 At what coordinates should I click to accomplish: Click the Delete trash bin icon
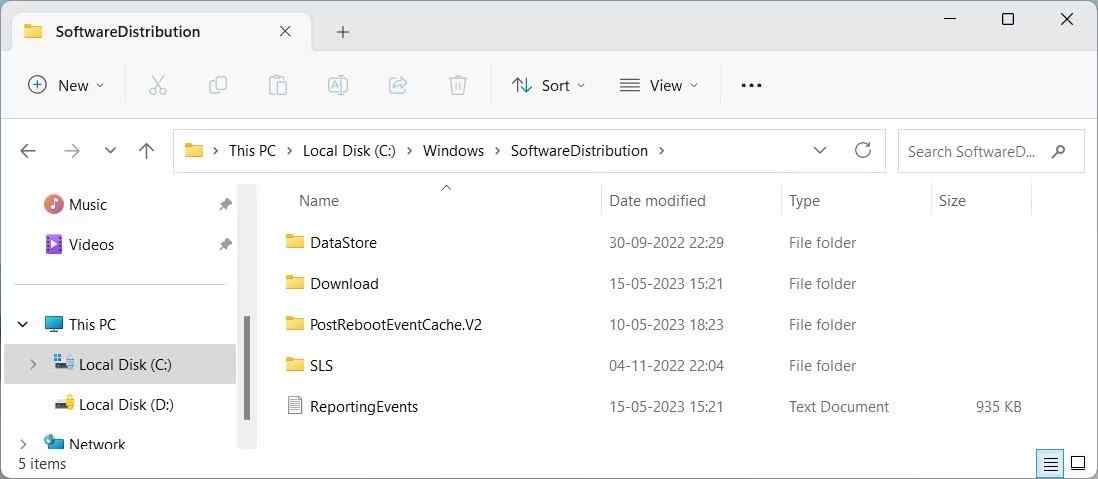click(x=457, y=85)
